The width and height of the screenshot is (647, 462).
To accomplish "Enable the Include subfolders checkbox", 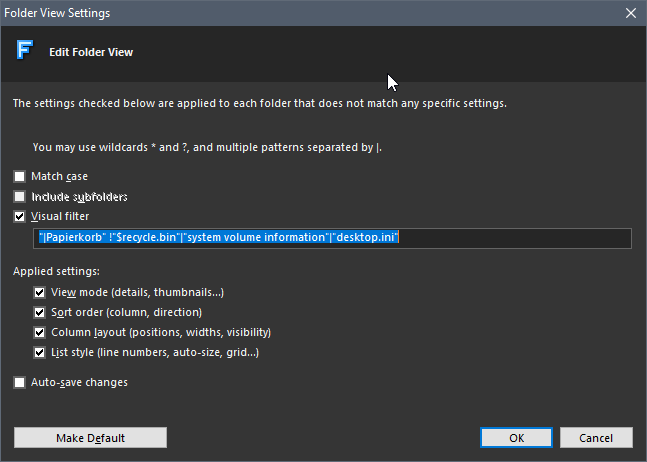I will [20, 196].
